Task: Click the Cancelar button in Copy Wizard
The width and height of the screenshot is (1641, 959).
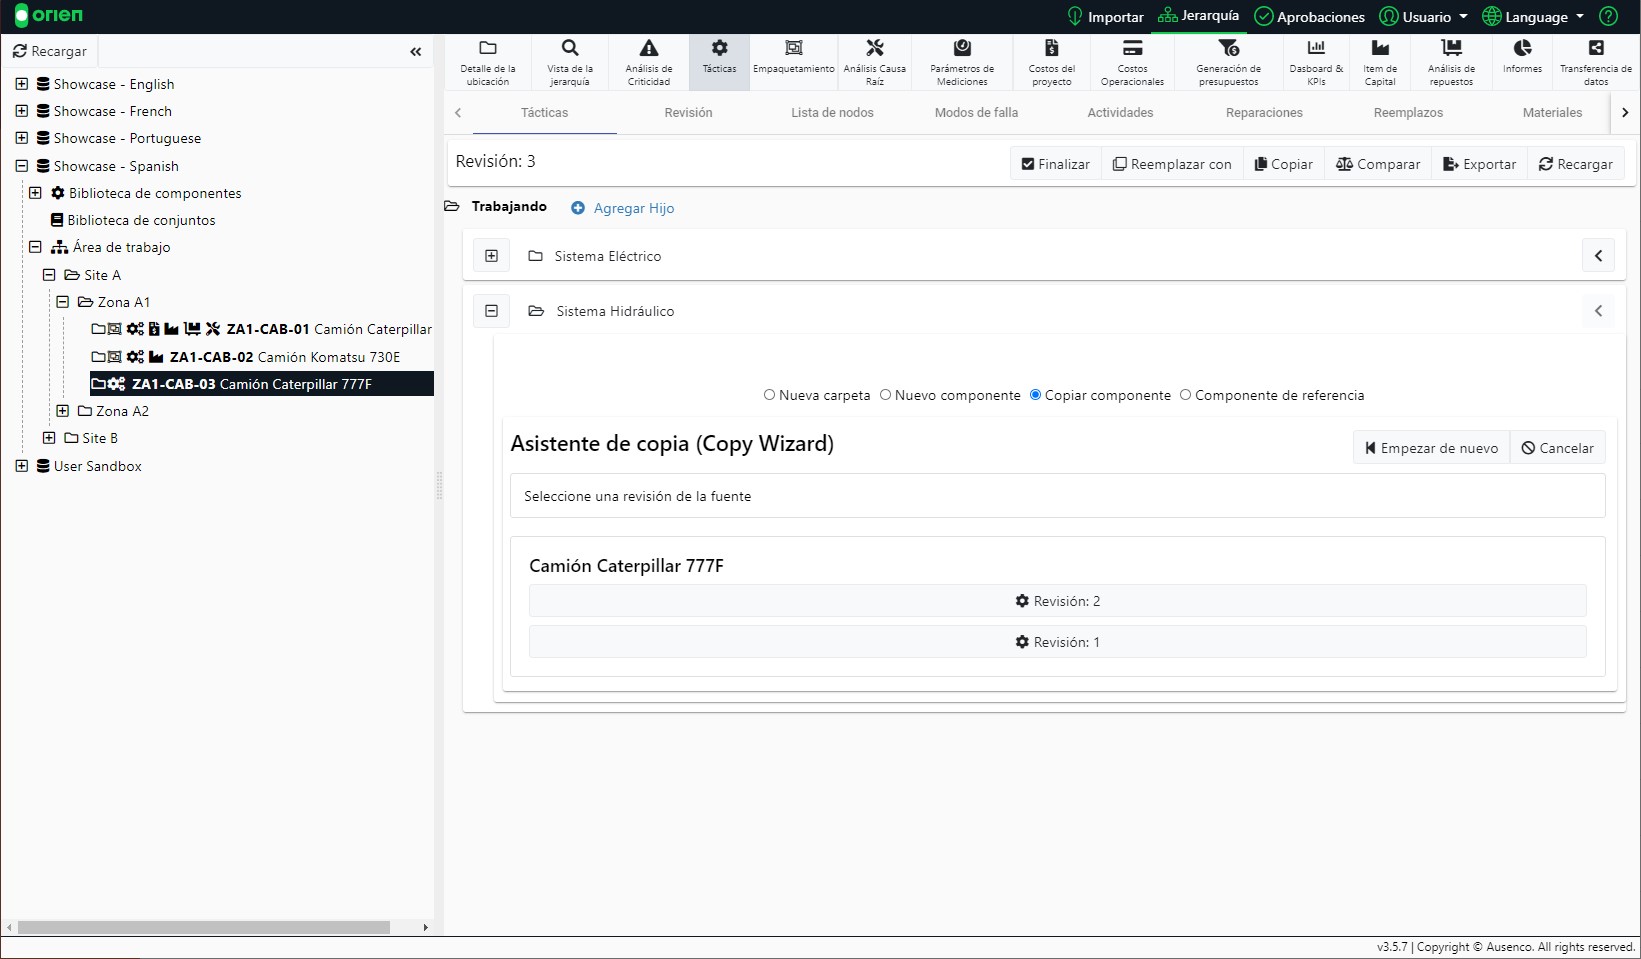Action: click(1558, 448)
